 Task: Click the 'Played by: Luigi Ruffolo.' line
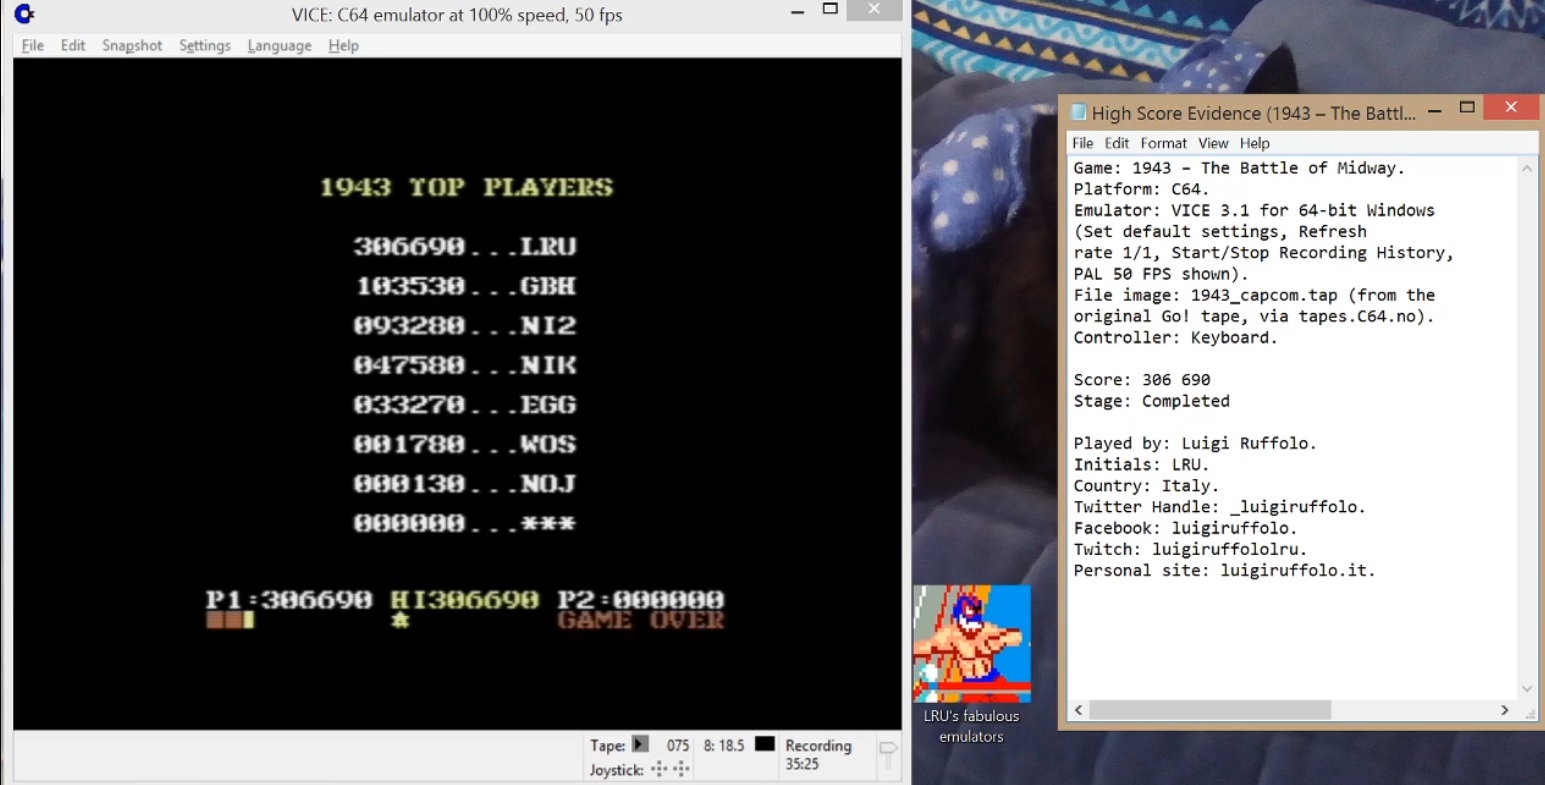click(1195, 443)
